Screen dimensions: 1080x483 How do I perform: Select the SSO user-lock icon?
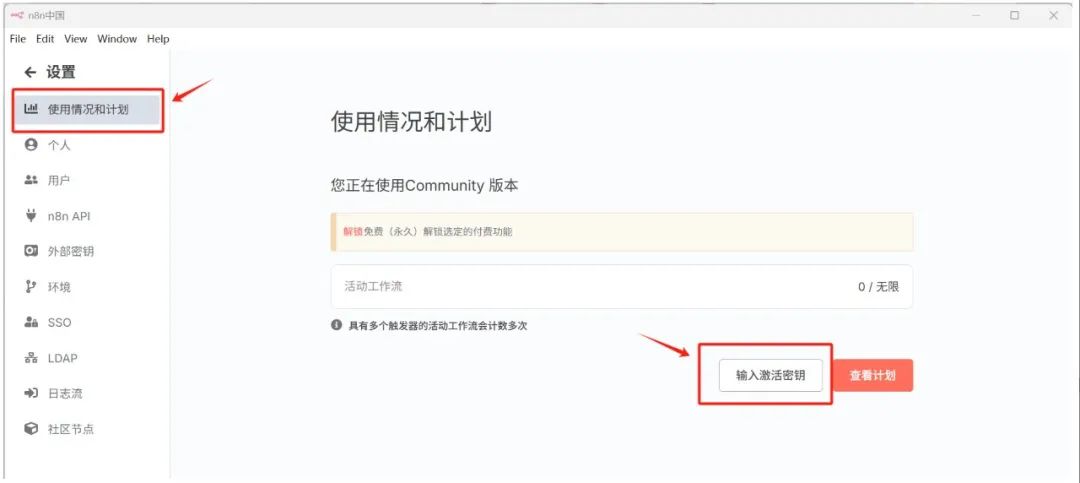coord(31,322)
